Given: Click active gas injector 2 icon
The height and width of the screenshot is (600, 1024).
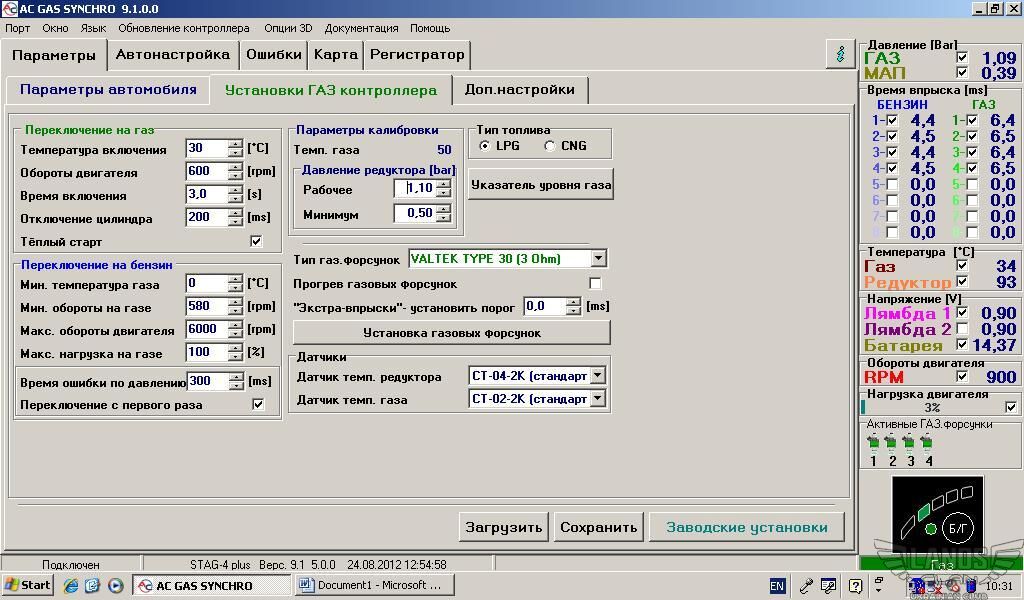Looking at the screenshot, I should pyautogui.click(x=891, y=443).
